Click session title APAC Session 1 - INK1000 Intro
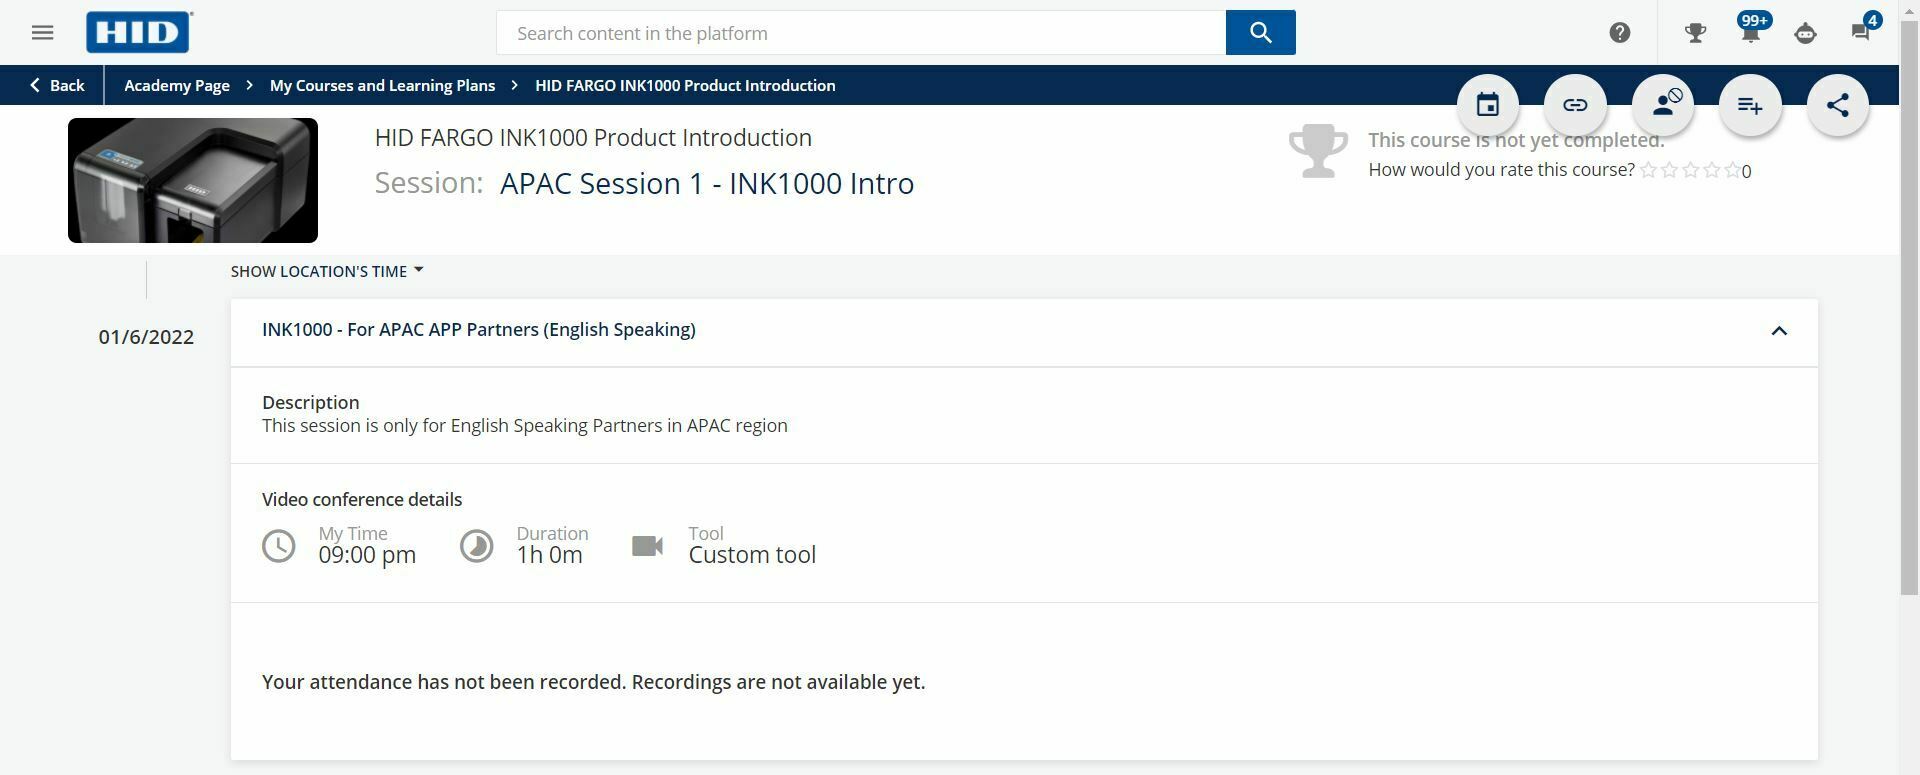 click(x=707, y=183)
